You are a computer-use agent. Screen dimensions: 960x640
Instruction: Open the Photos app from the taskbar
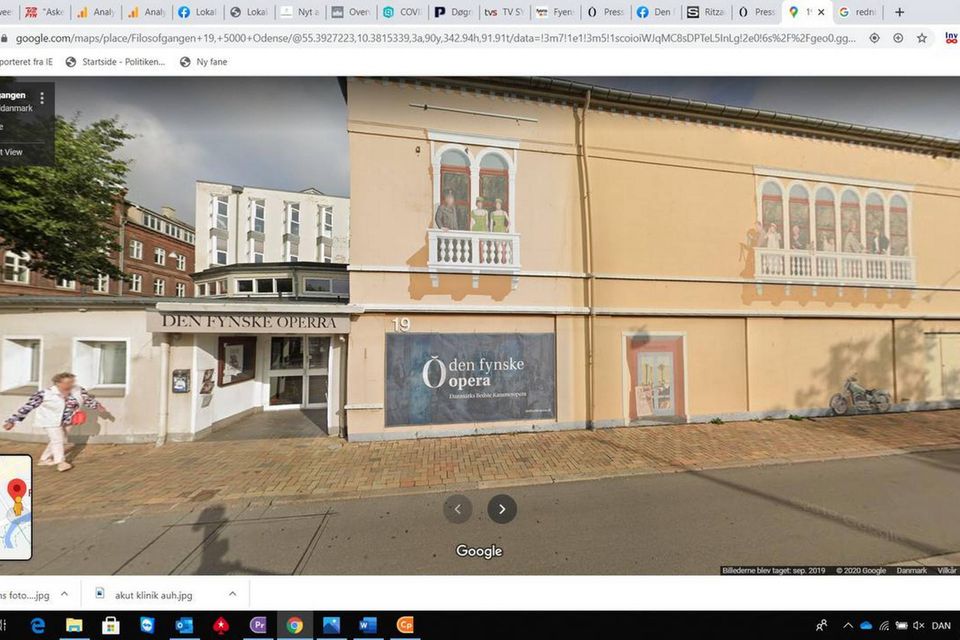[x=331, y=625]
